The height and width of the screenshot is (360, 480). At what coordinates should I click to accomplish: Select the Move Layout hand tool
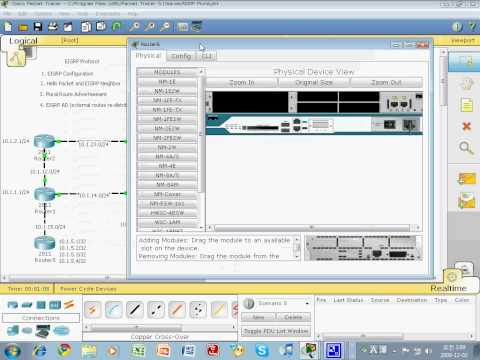(467, 83)
